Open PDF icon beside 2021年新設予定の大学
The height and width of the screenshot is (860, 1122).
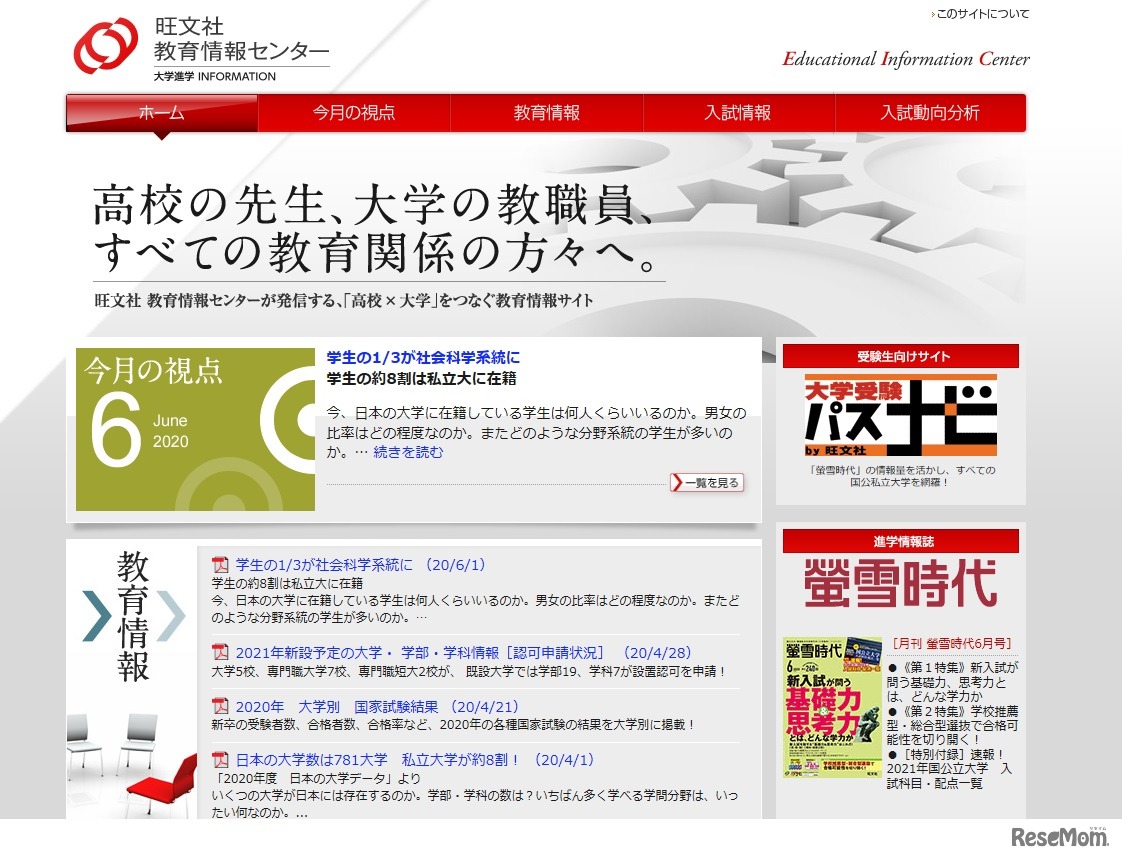pyautogui.click(x=220, y=653)
